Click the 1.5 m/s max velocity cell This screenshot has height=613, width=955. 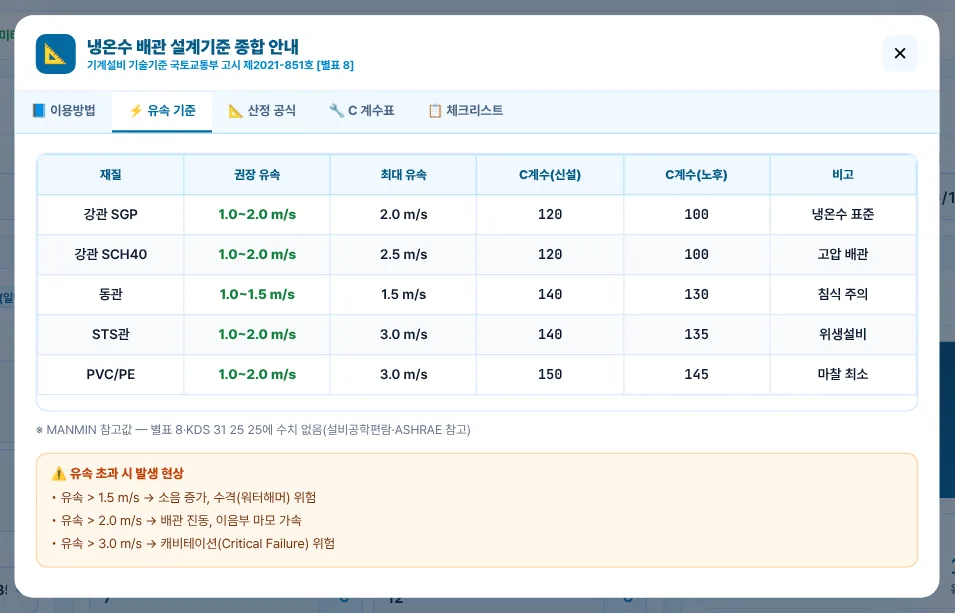coord(403,294)
